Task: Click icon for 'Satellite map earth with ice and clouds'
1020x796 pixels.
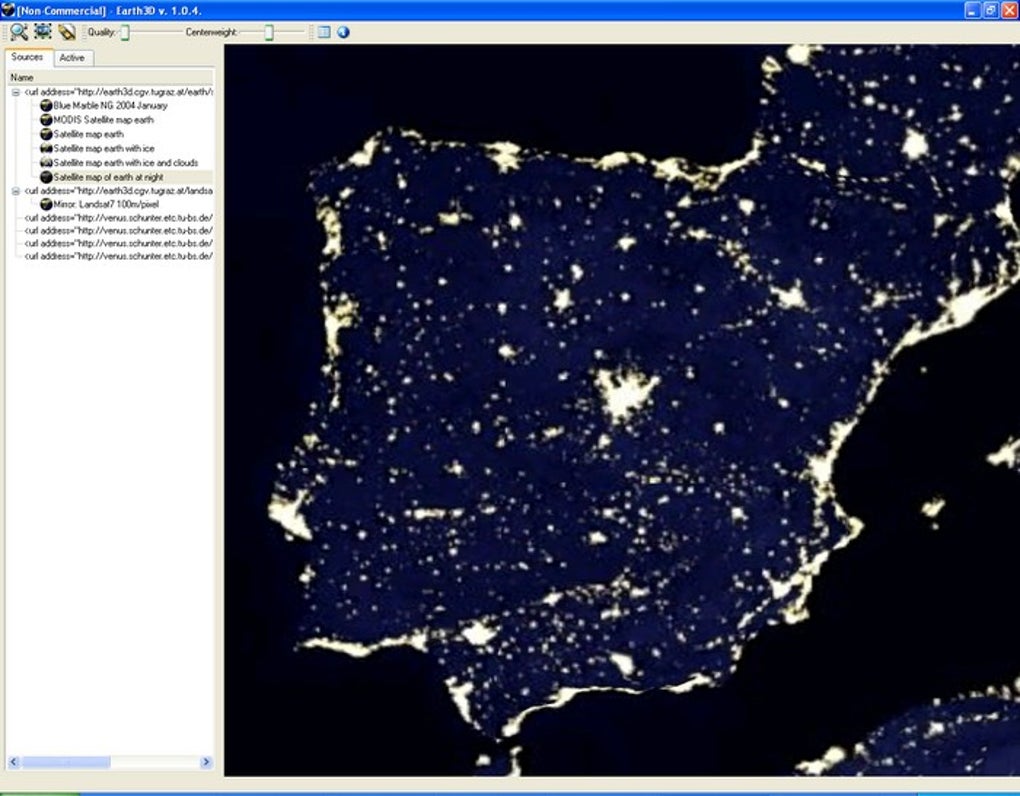Action: 46,163
